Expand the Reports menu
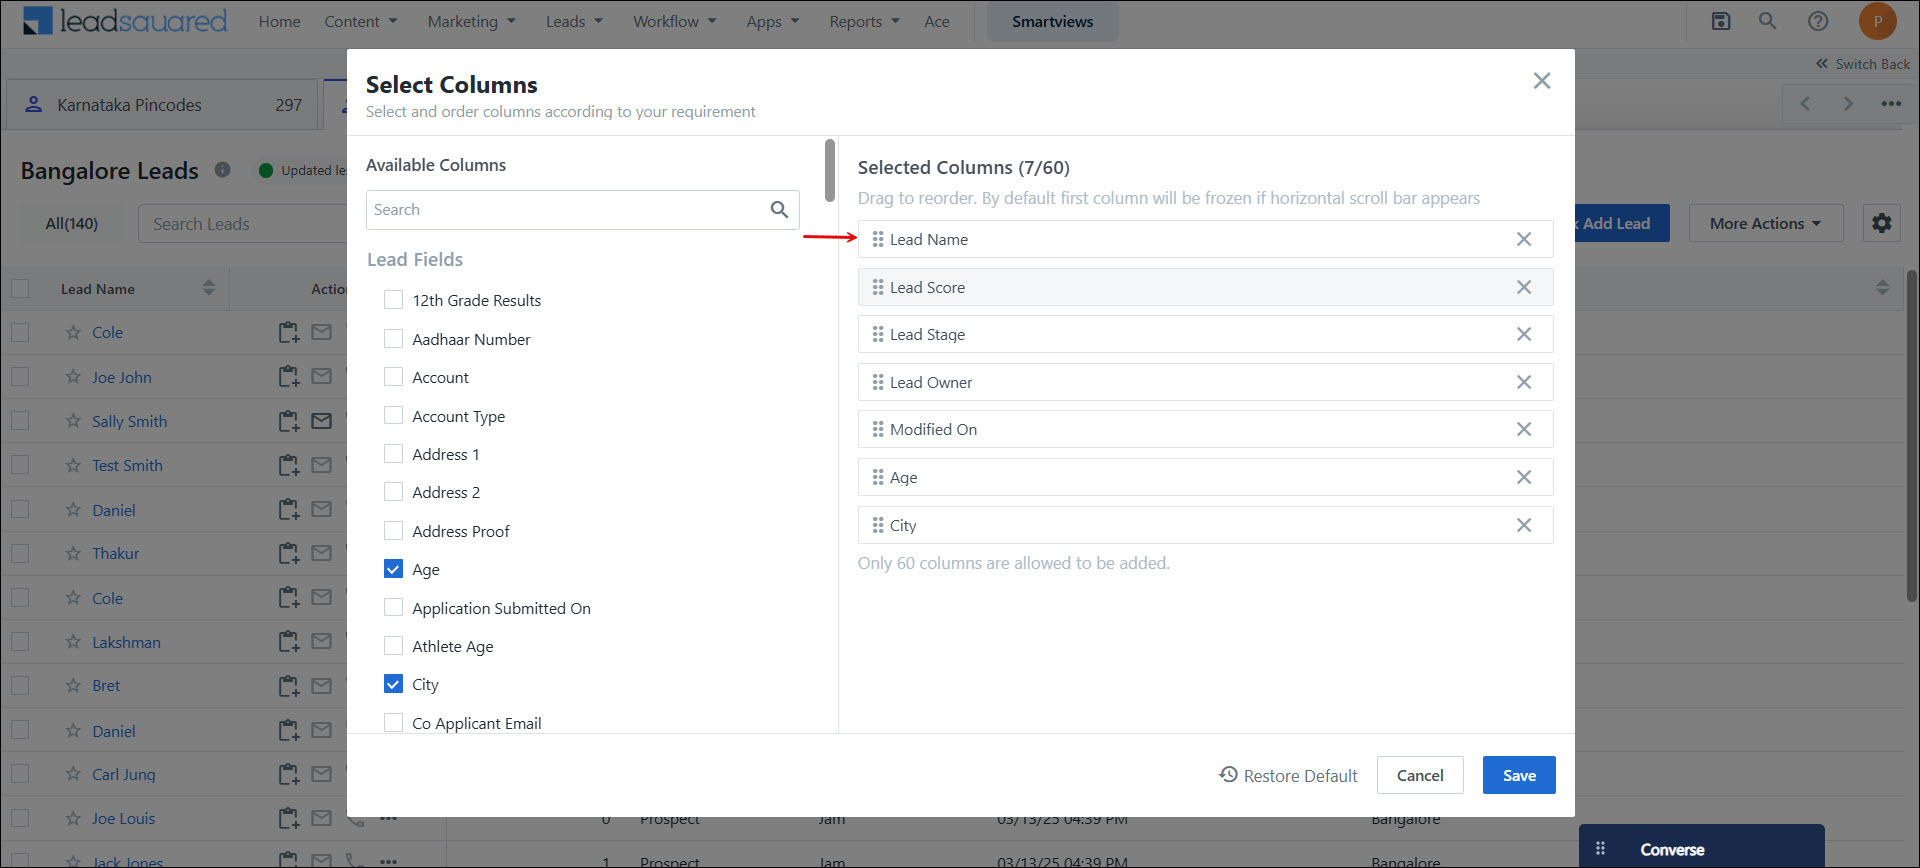Image resolution: width=1920 pixels, height=868 pixels. tap(864, 21)
